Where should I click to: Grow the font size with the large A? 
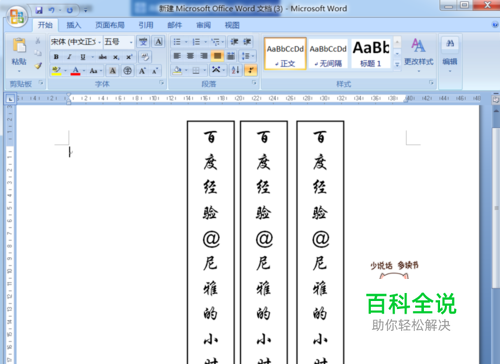(142, 70)
